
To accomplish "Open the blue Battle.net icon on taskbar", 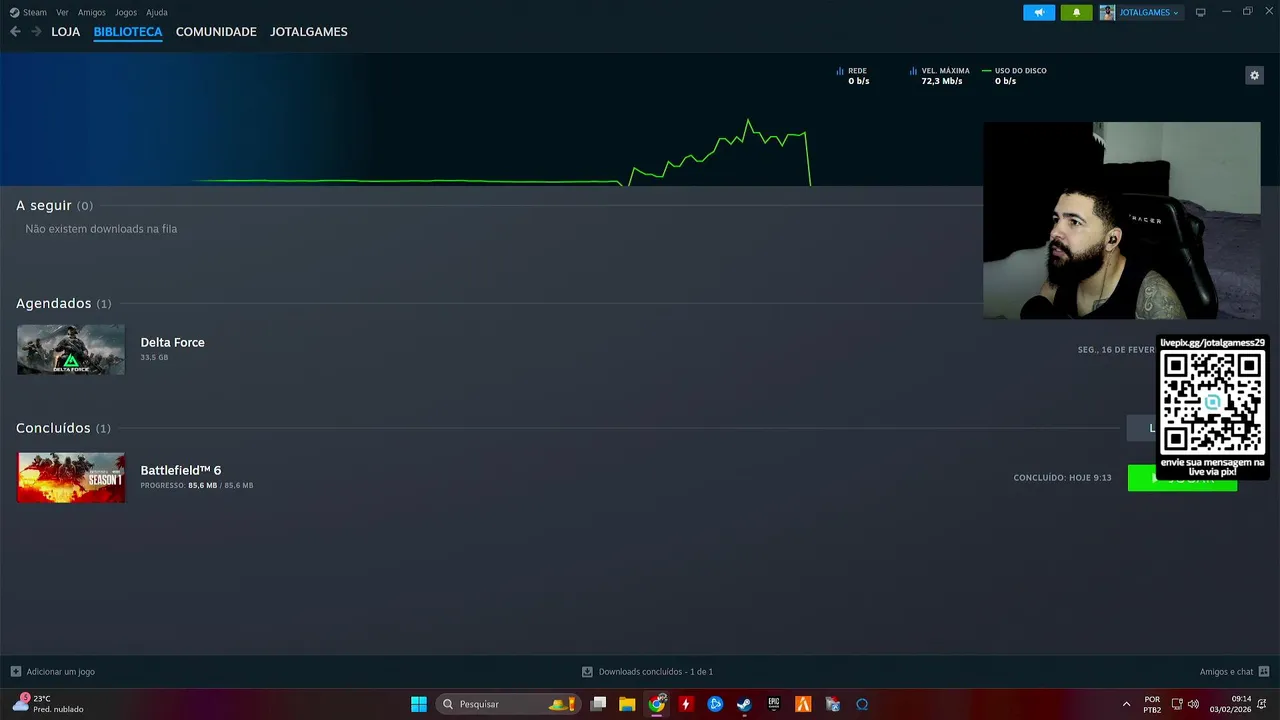I will click(x=715, y=704).
